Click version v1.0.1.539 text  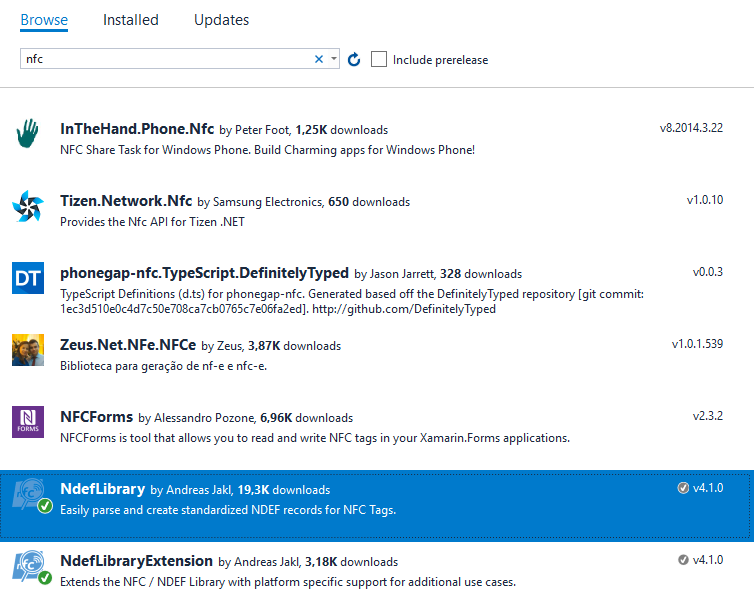697,344
